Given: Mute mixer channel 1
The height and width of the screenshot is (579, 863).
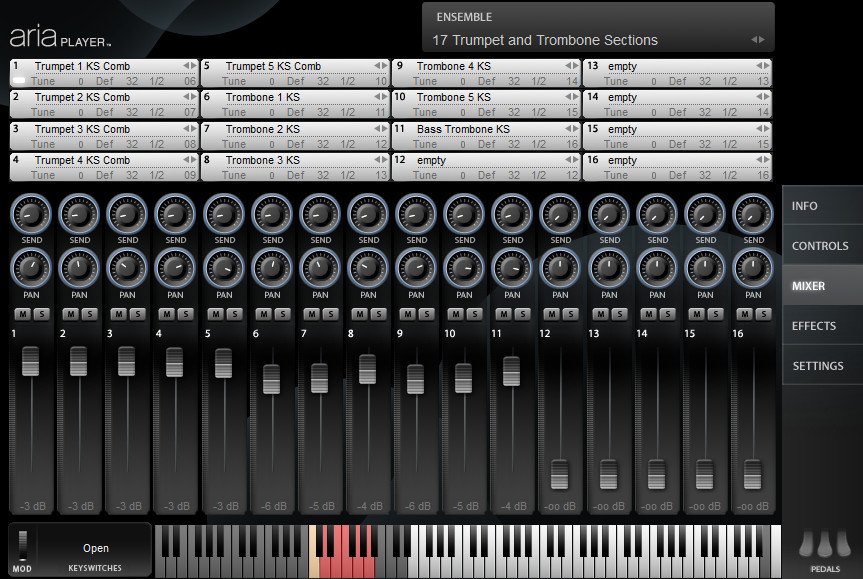Looking at the screenshot, I should pyautogui.click(x=23, y=314).
